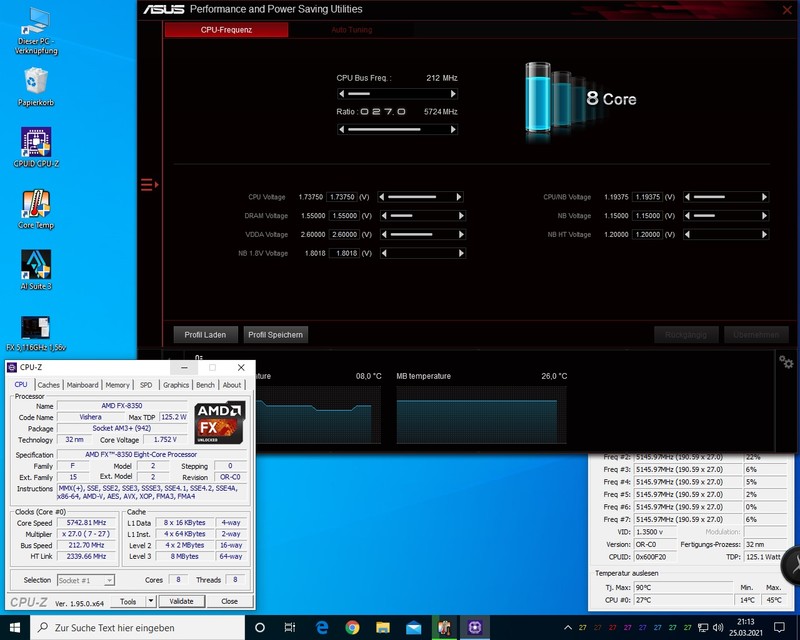Open the Dieser PC desktop shortcut
Screen dimensions: 800x640
36,31
